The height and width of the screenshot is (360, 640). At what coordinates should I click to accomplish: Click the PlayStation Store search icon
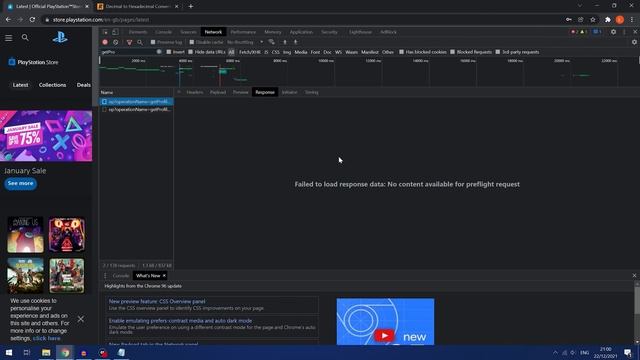click(25, 38)
